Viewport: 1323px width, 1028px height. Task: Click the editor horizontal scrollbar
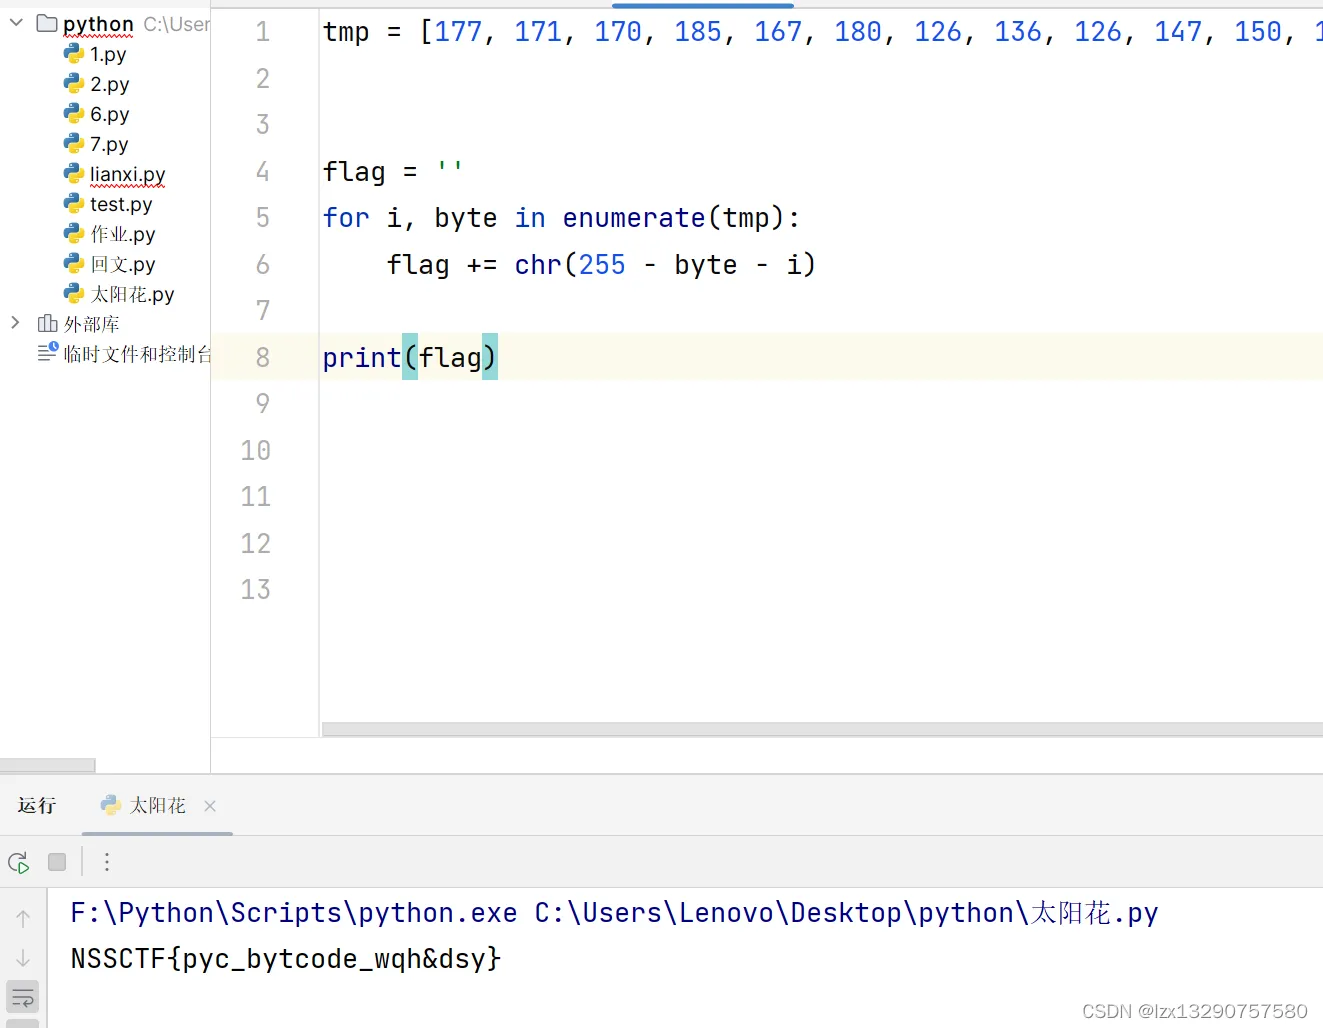pyautogui.click(x=822, y=730)
